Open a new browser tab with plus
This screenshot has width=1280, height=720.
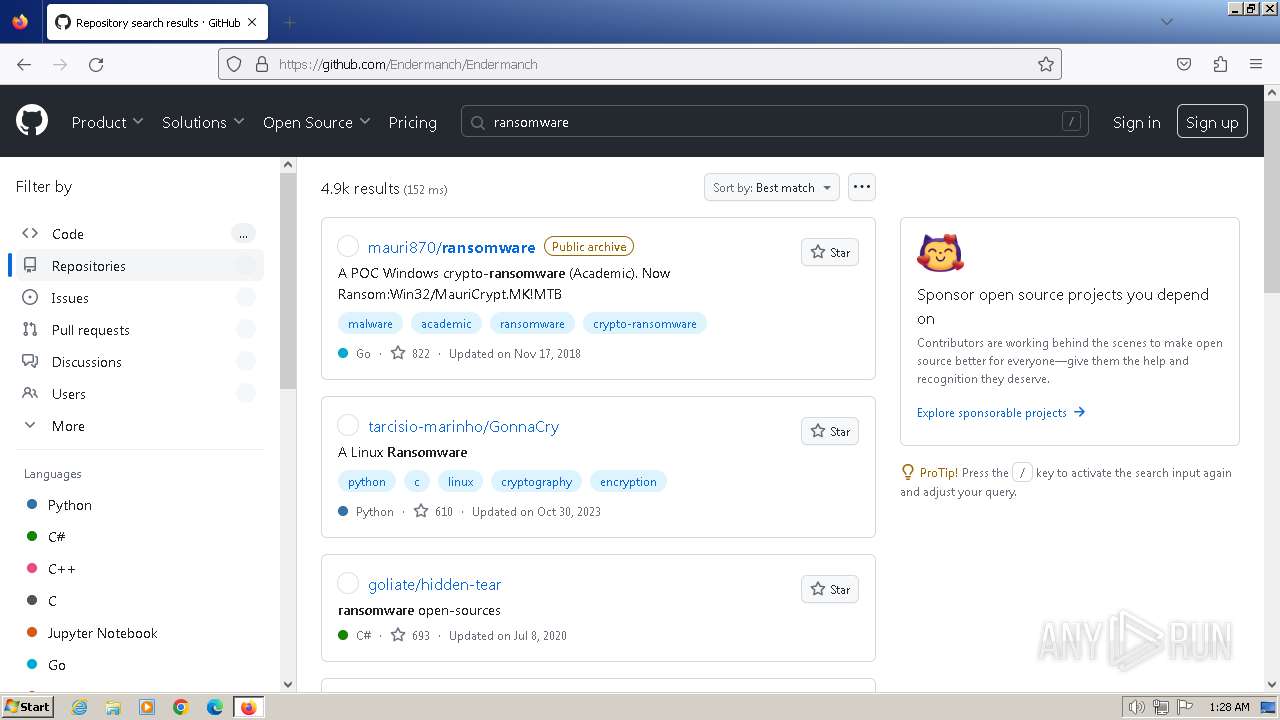tap(290, 22)
